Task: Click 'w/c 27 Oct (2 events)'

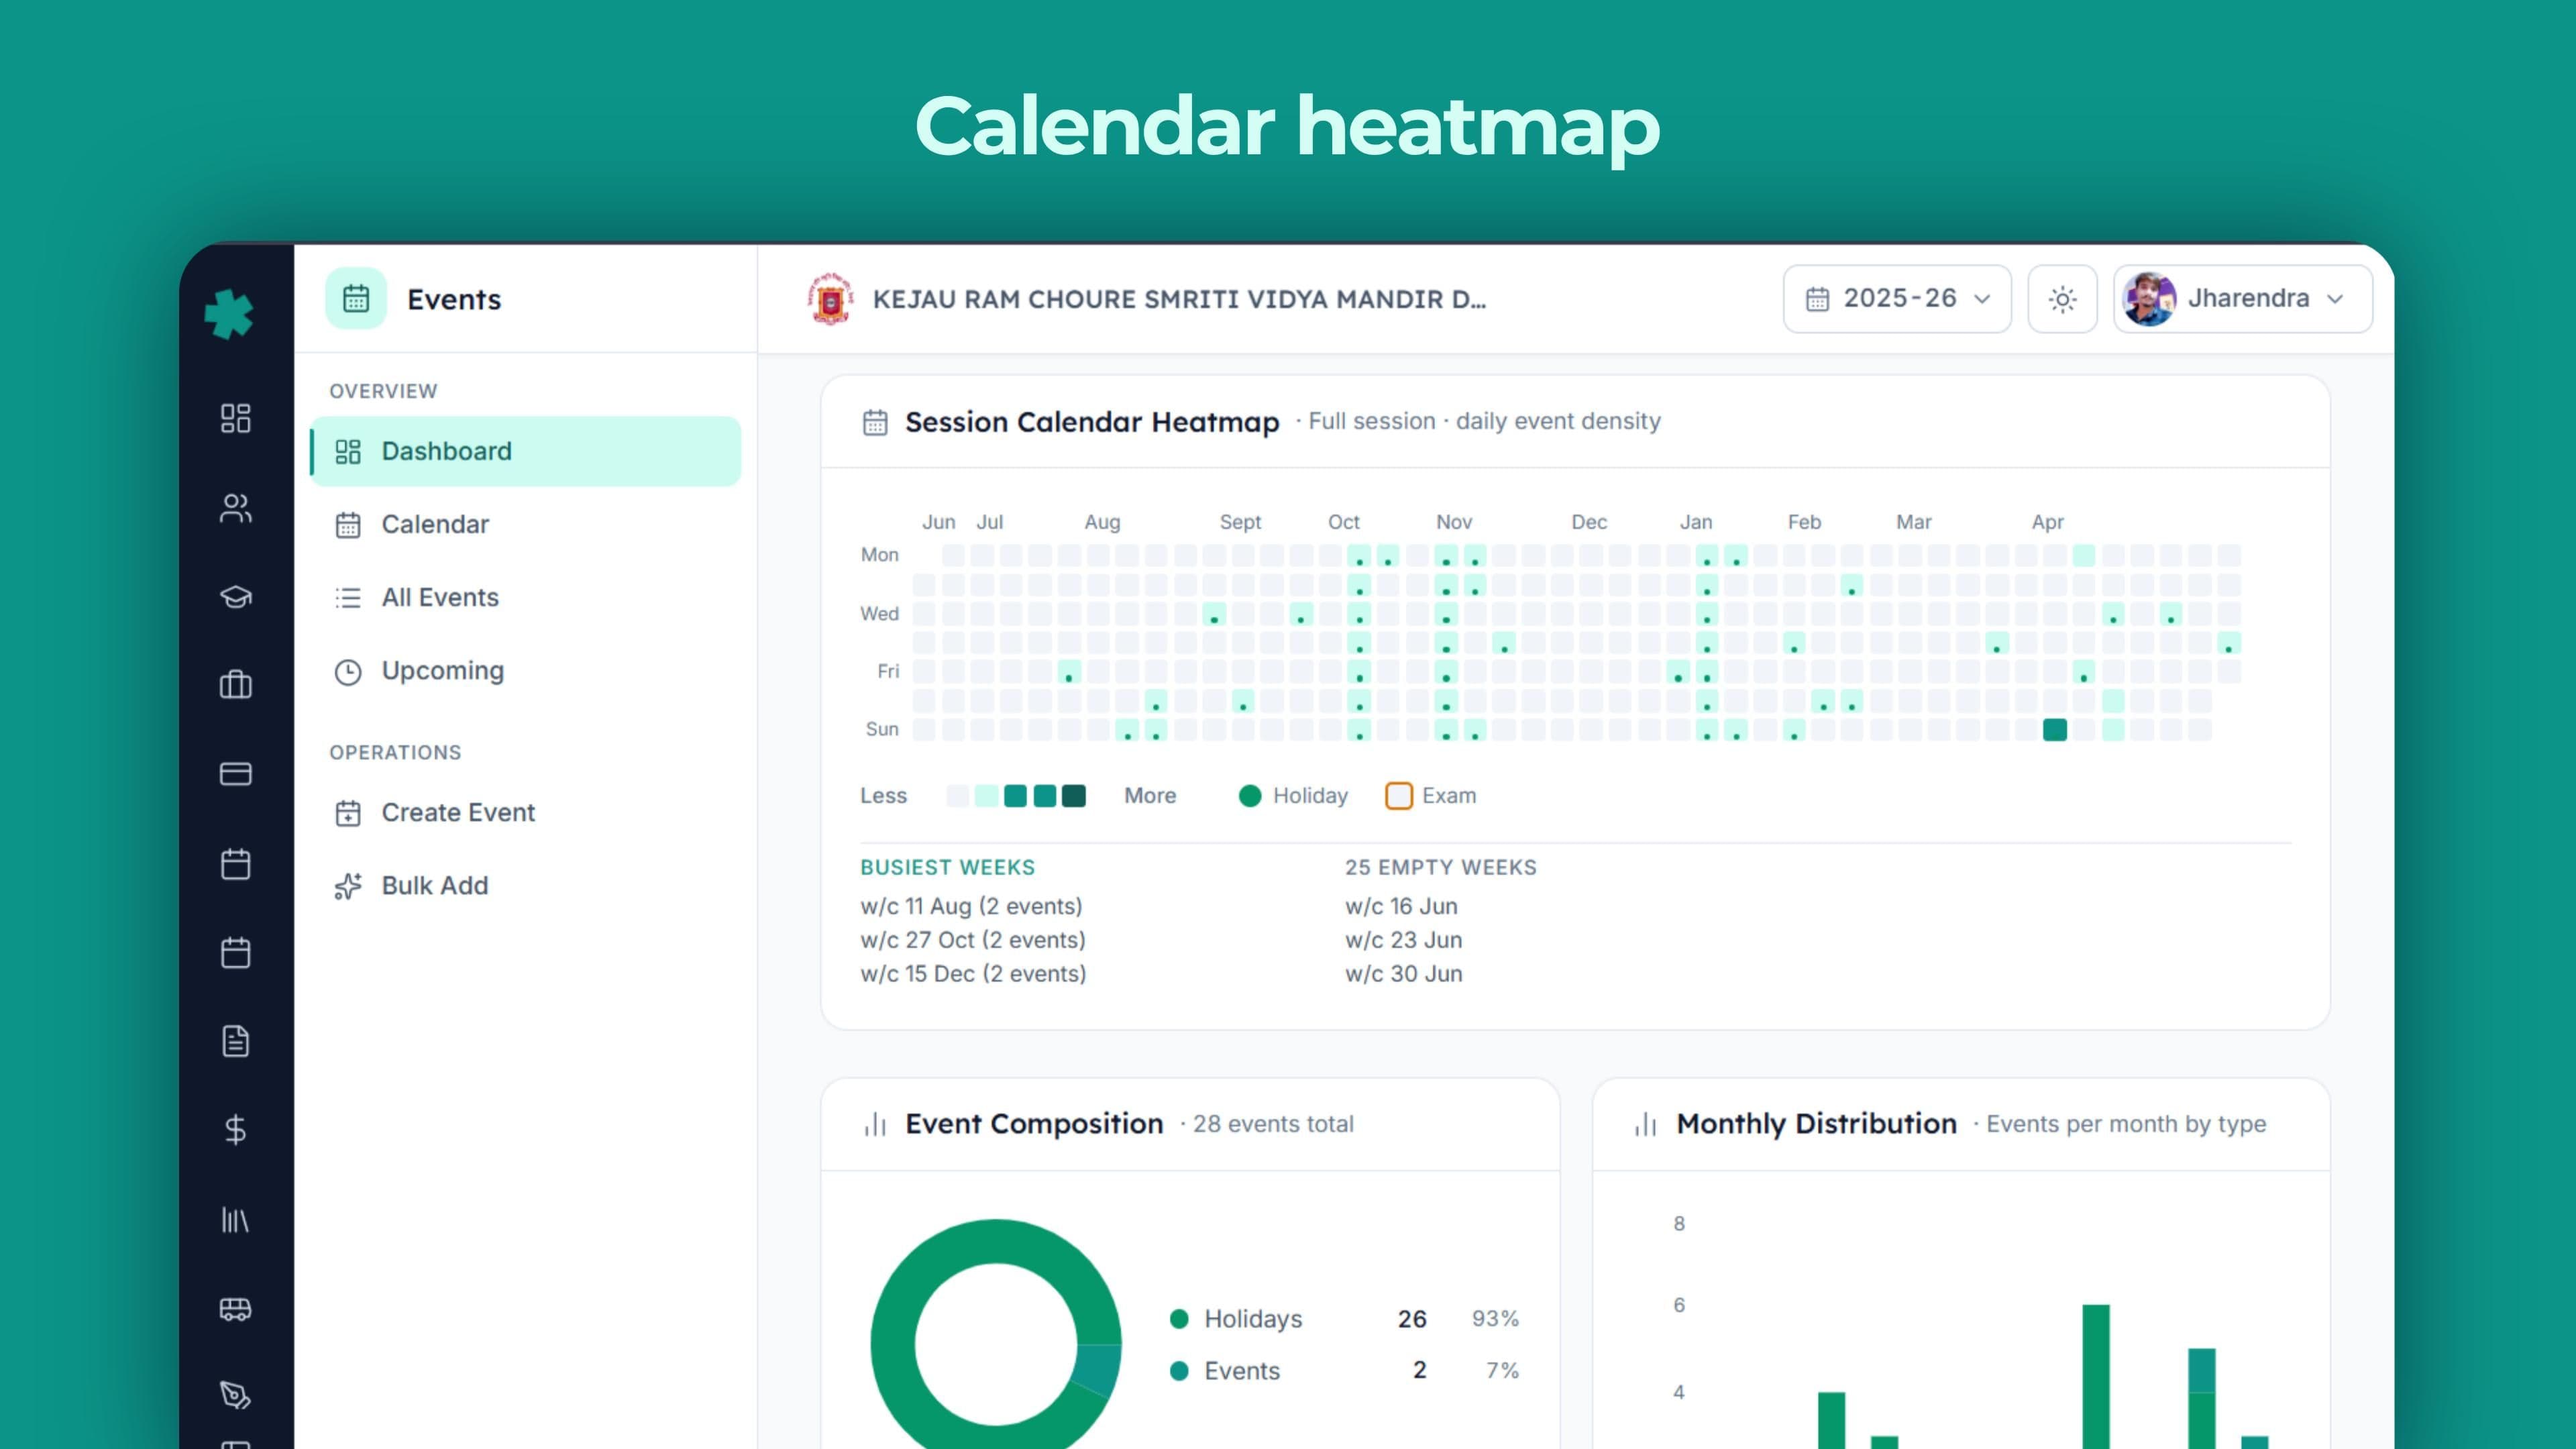Action: pyautogui.click(x=973, y=940)
